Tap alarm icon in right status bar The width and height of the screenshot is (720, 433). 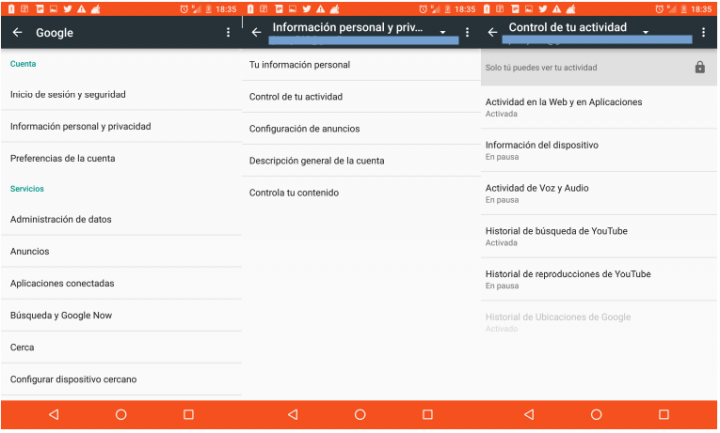[x=659, y=9]
